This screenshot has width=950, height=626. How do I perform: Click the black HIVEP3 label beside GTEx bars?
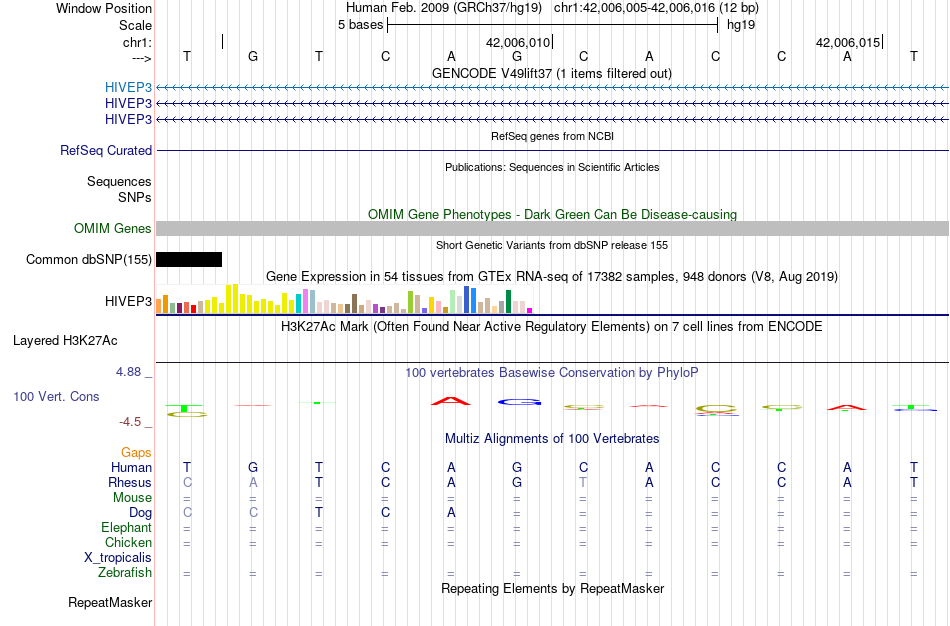128,301
